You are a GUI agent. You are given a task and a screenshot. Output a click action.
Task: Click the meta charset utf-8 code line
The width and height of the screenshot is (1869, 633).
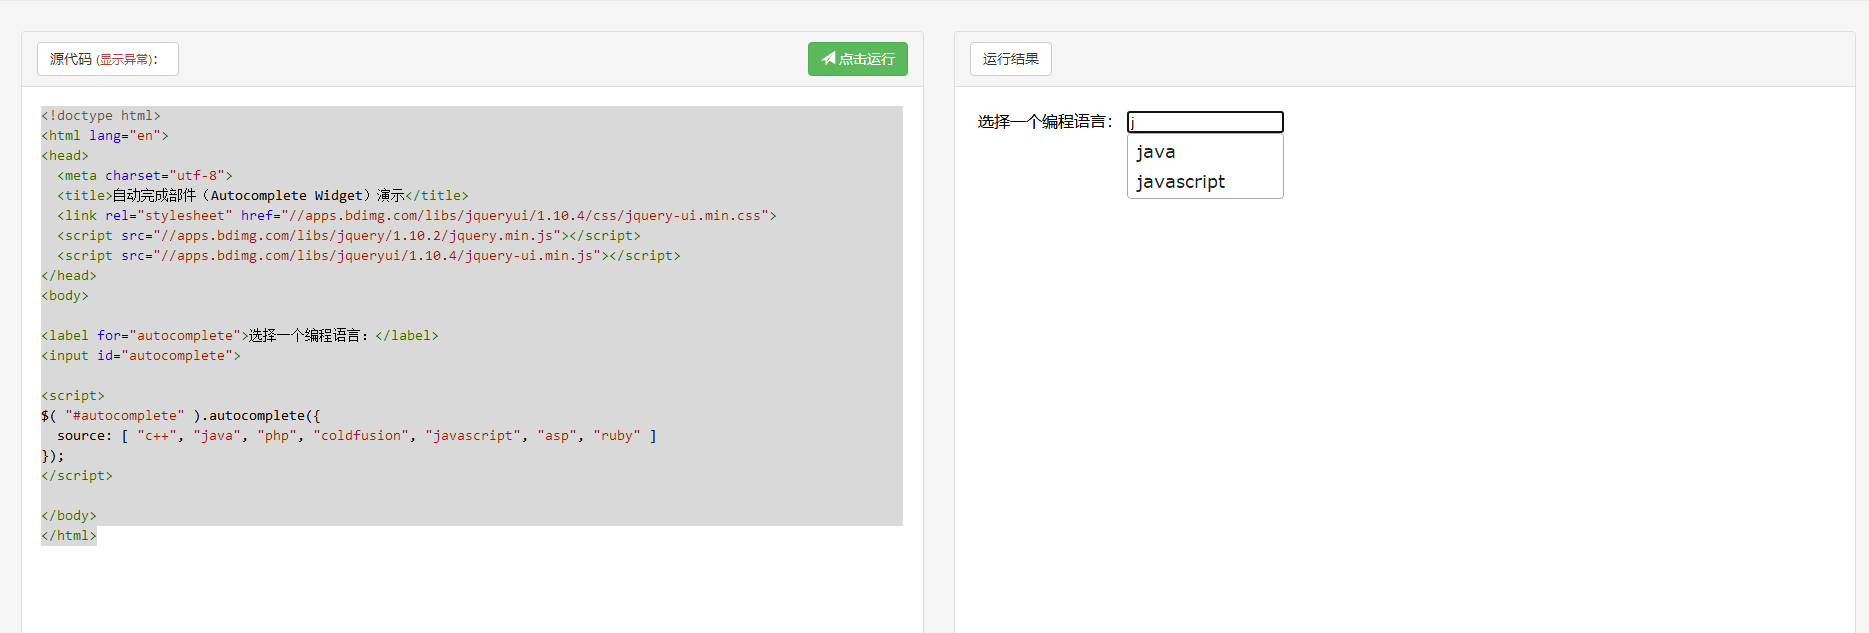click(x=145, y=176)
